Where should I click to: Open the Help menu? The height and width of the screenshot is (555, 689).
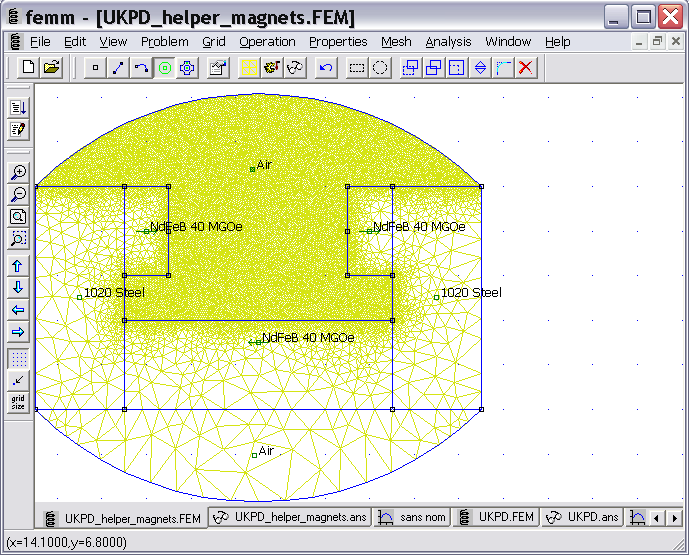558,42
